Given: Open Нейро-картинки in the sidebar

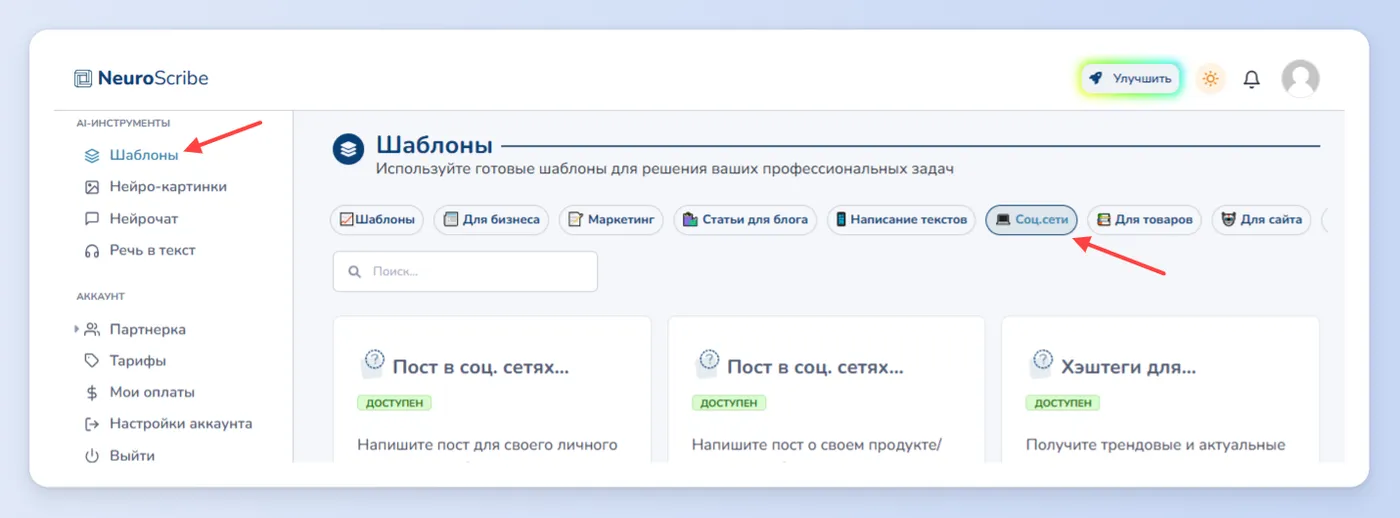Looking at the screenshot, I should (x=168, y=186).
